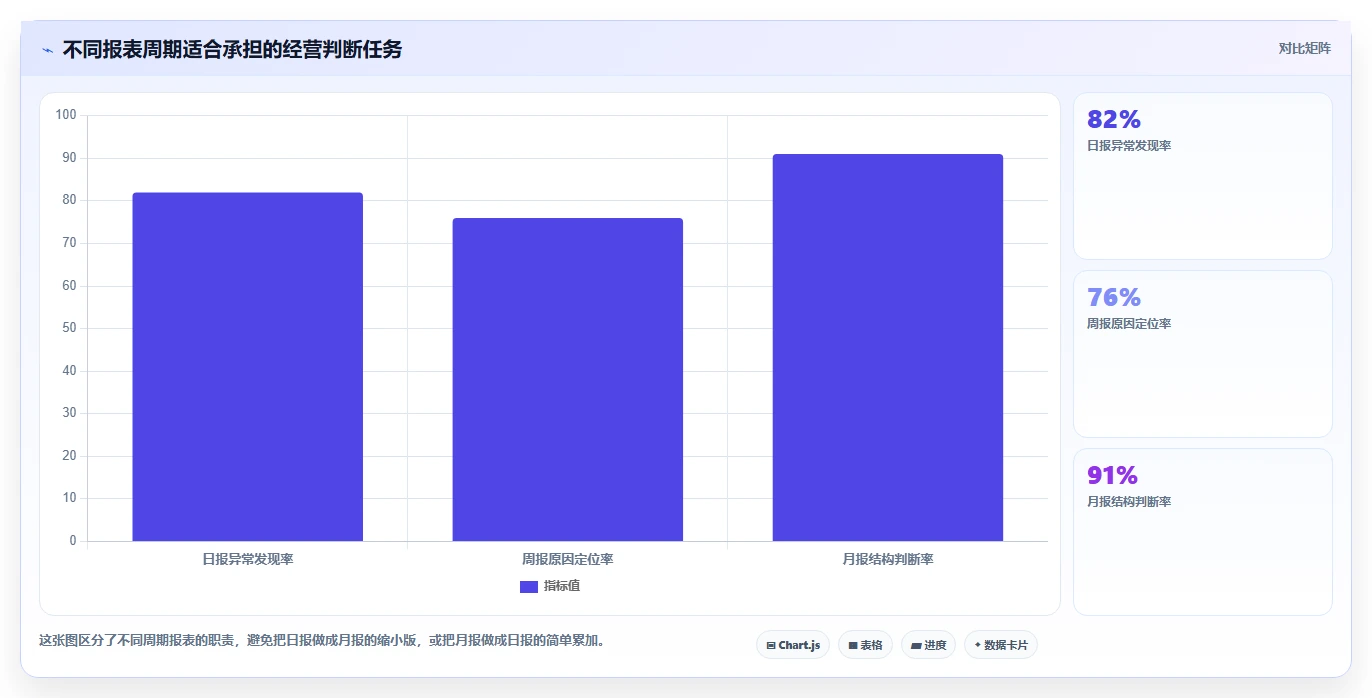
Task: Click the 76% value card
Action: coord(1202,354)
